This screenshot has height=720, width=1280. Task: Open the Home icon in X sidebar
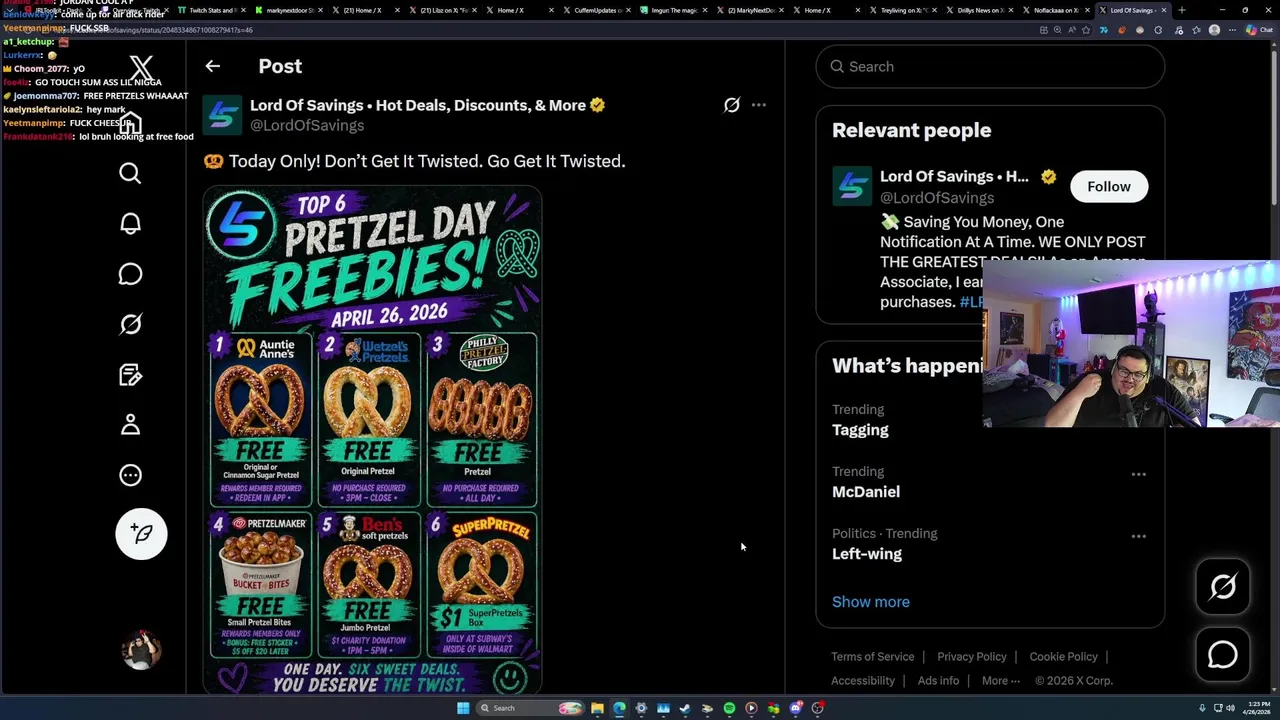(x=131, y=123)
